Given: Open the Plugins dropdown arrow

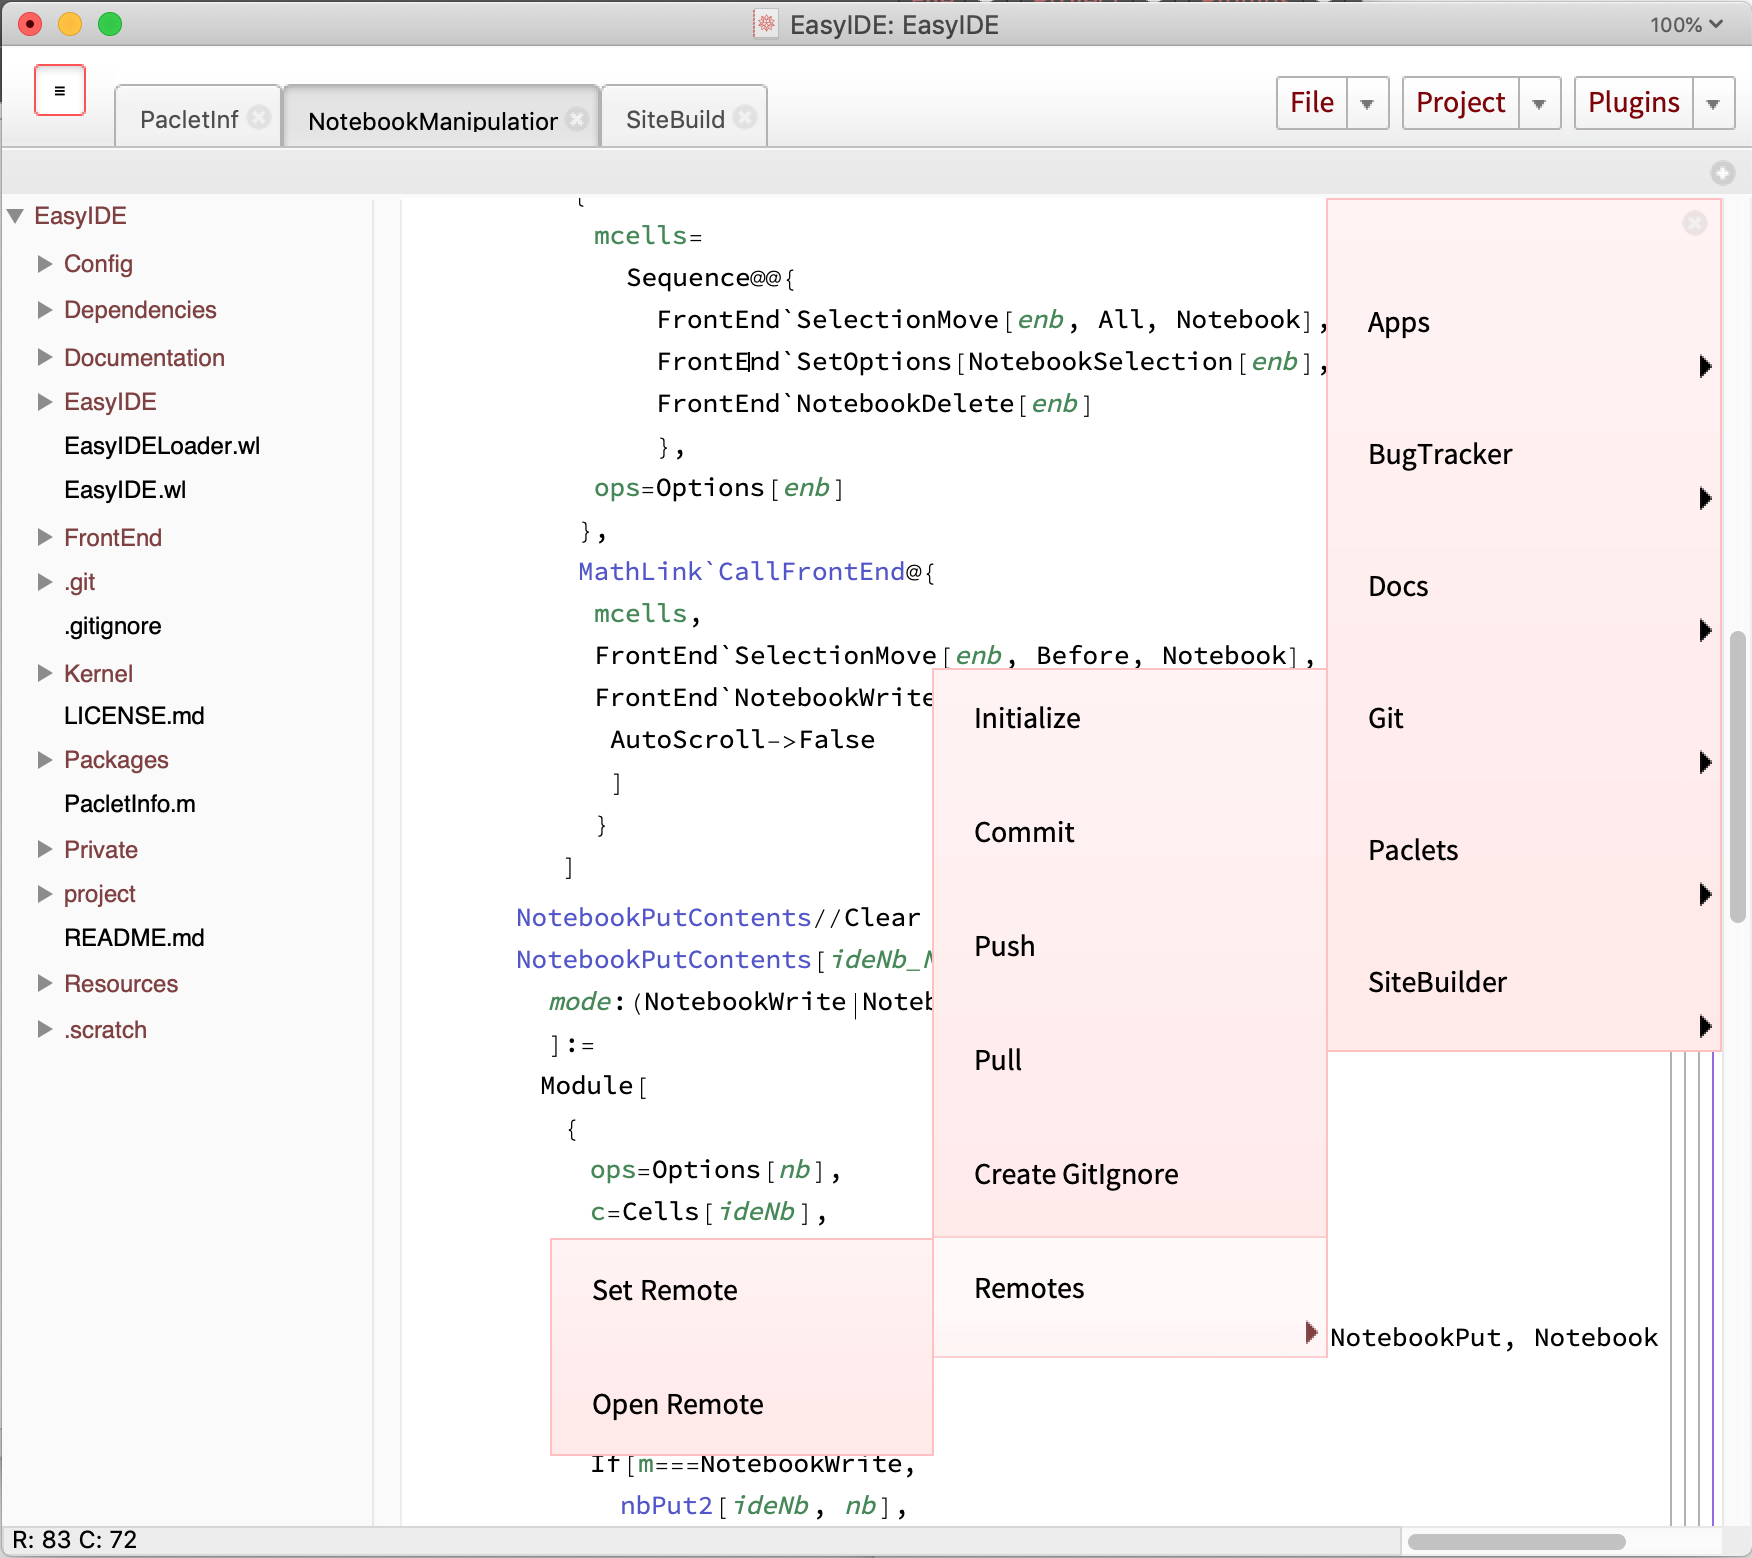Looking at the screenshot, I should tap(1713, 103).
